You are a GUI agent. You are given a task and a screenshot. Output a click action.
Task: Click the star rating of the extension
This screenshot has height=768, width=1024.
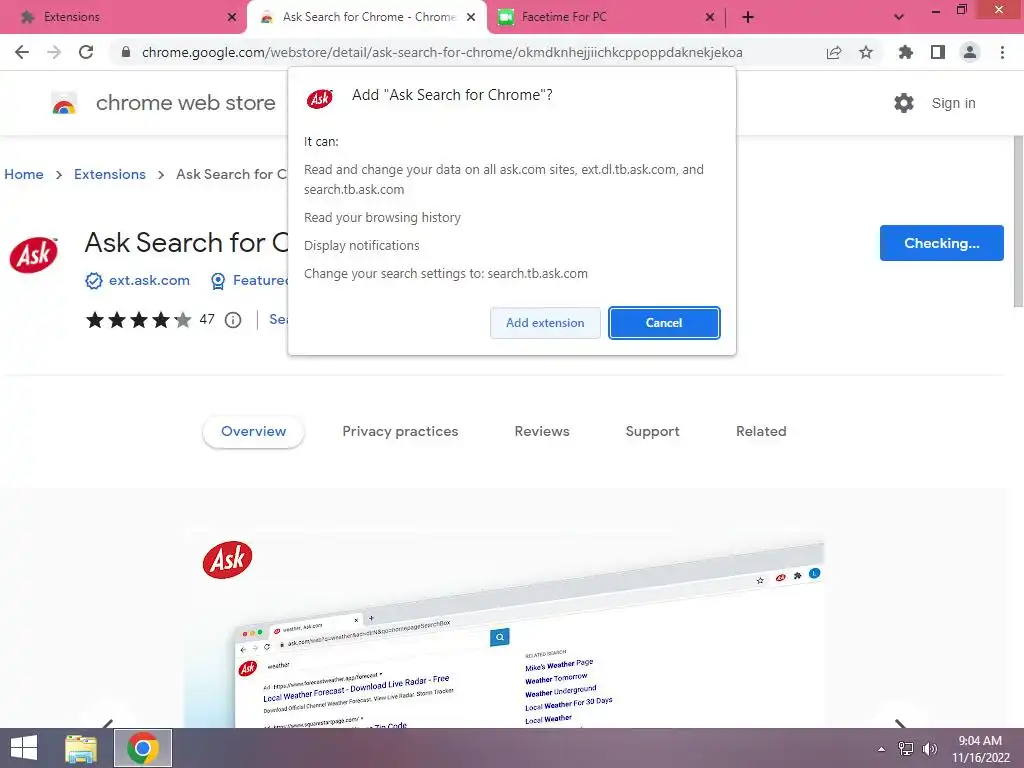click(x=138, y=320)
